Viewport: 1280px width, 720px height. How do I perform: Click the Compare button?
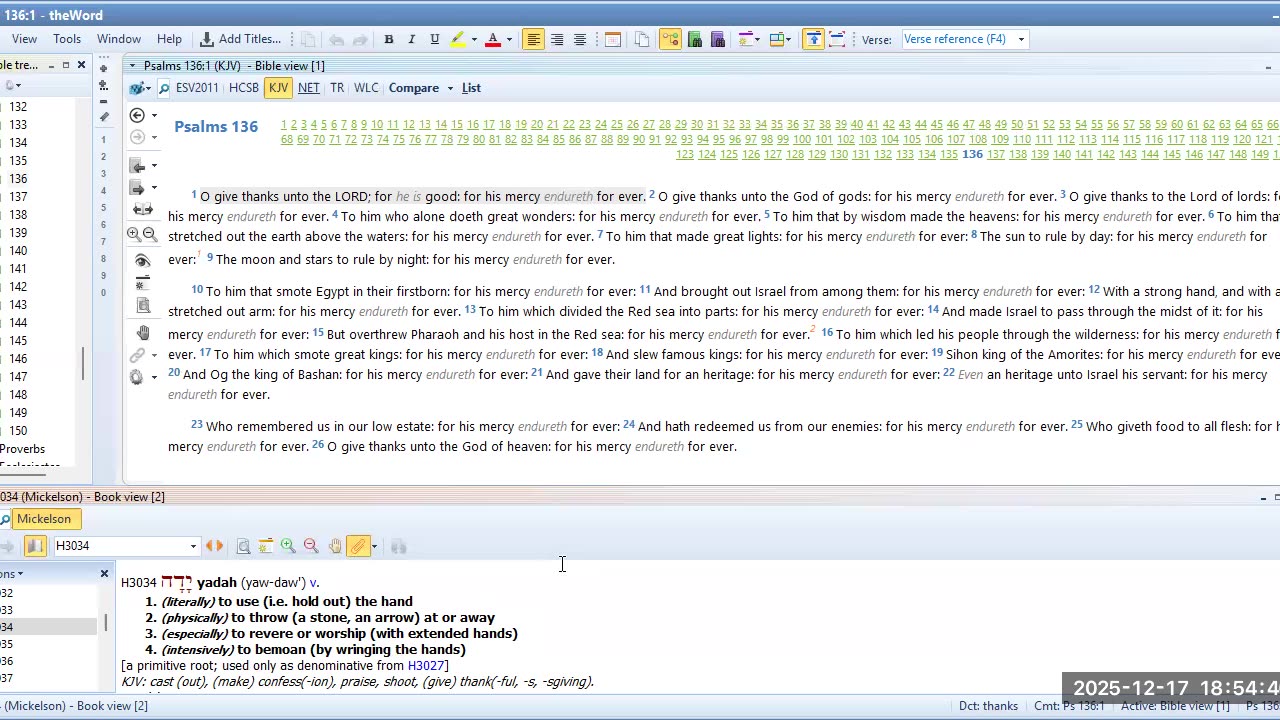coord(414,88)
